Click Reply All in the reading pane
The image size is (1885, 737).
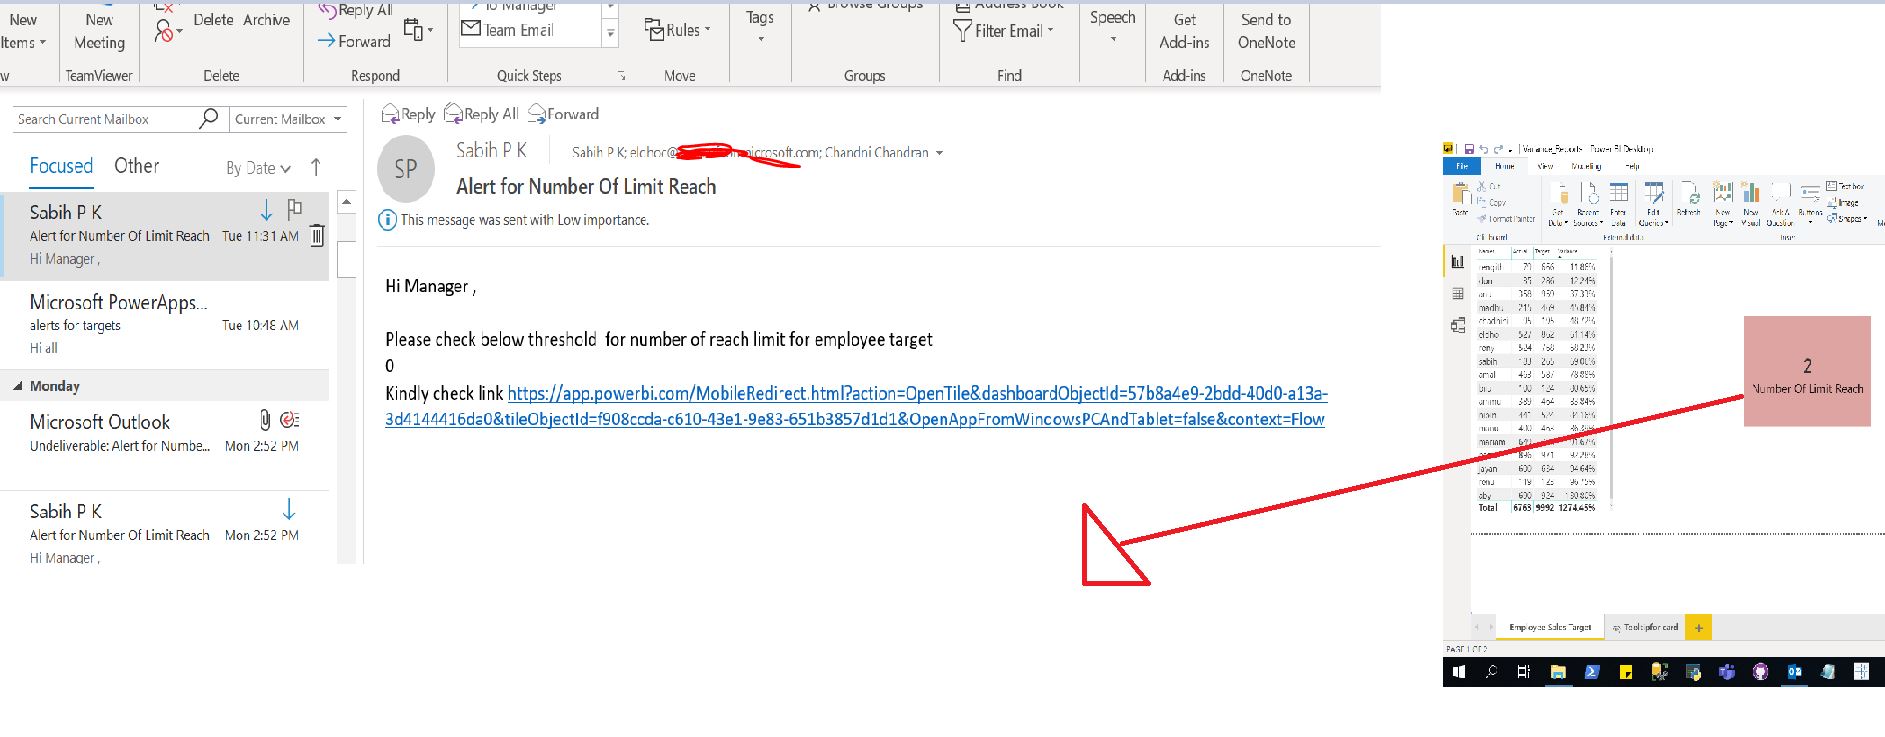[x=481, y=114]
